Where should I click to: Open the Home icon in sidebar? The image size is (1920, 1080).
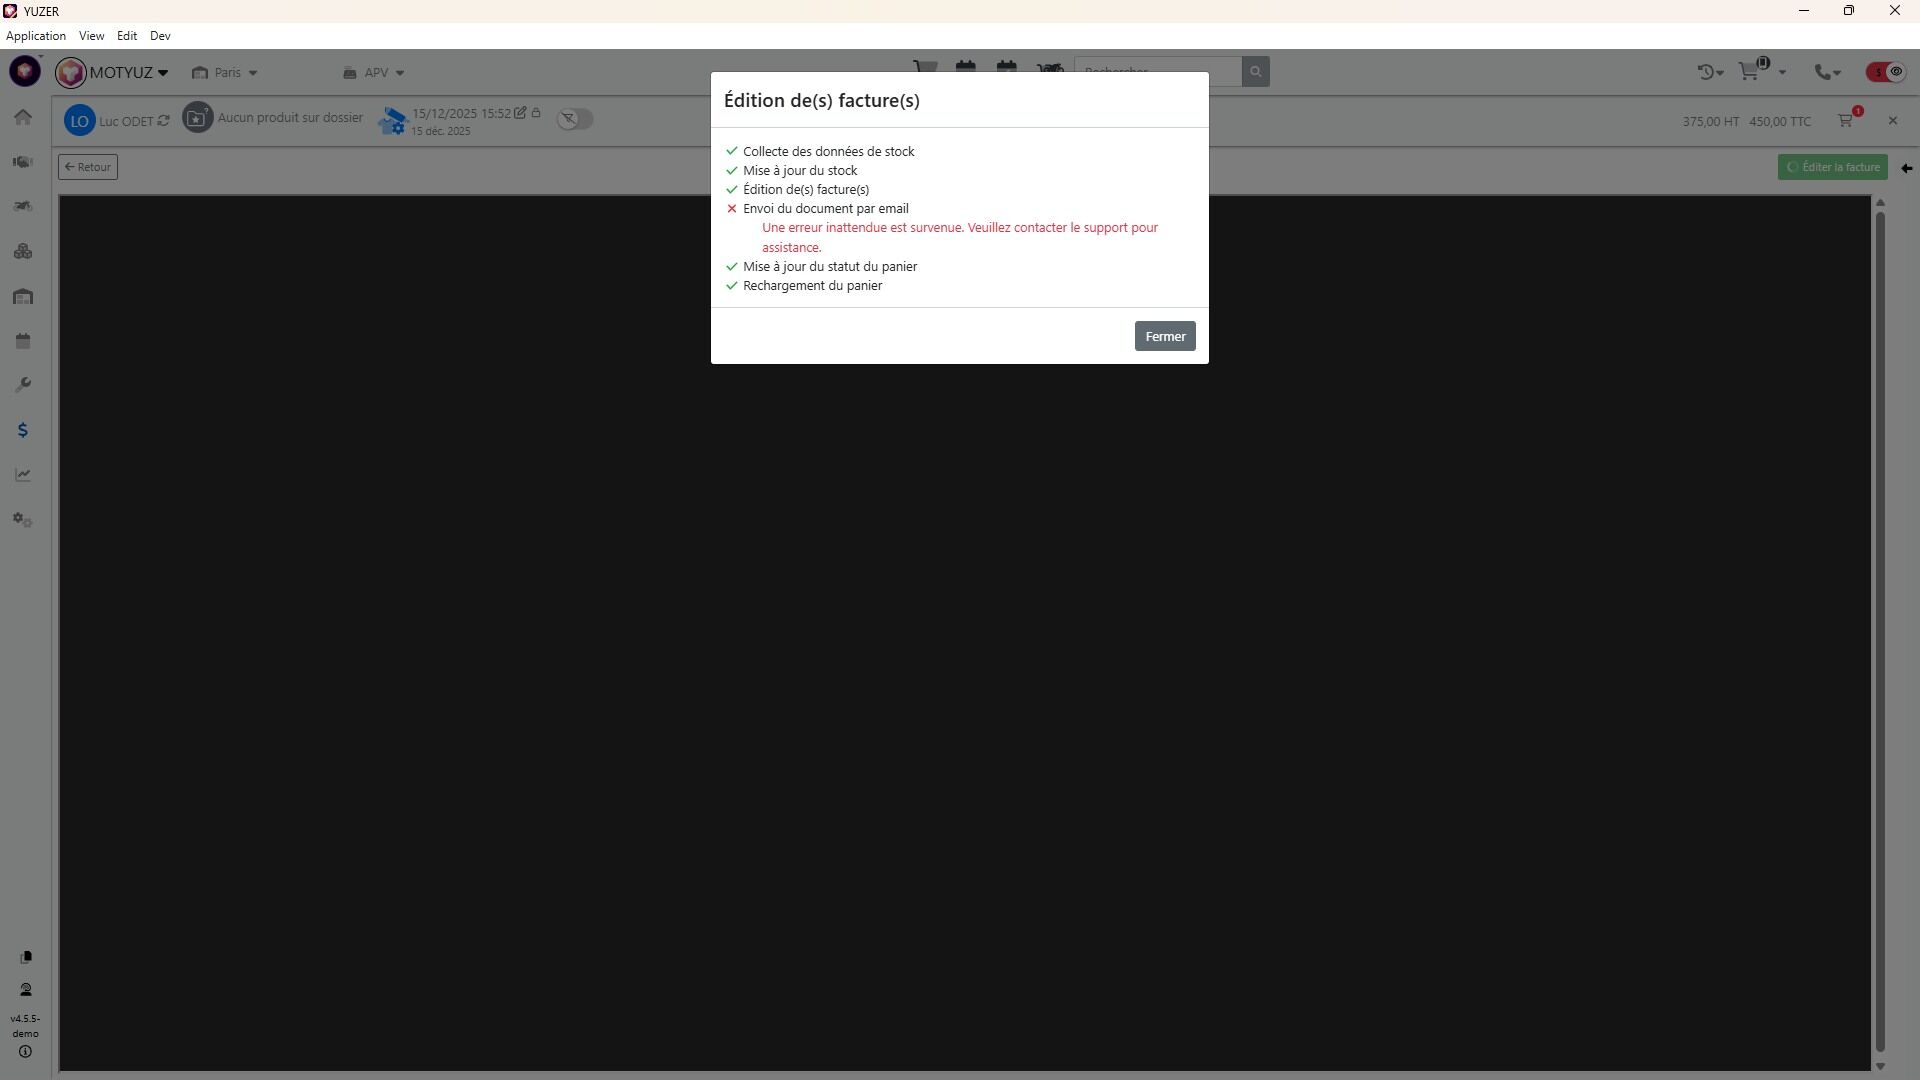click(x=23, y=117)
